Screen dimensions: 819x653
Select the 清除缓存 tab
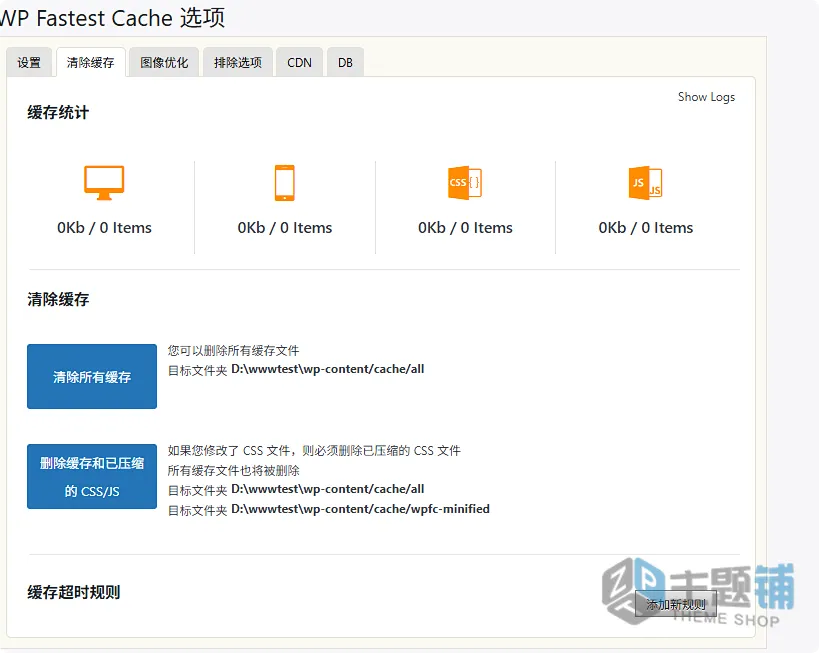[90, 63]
